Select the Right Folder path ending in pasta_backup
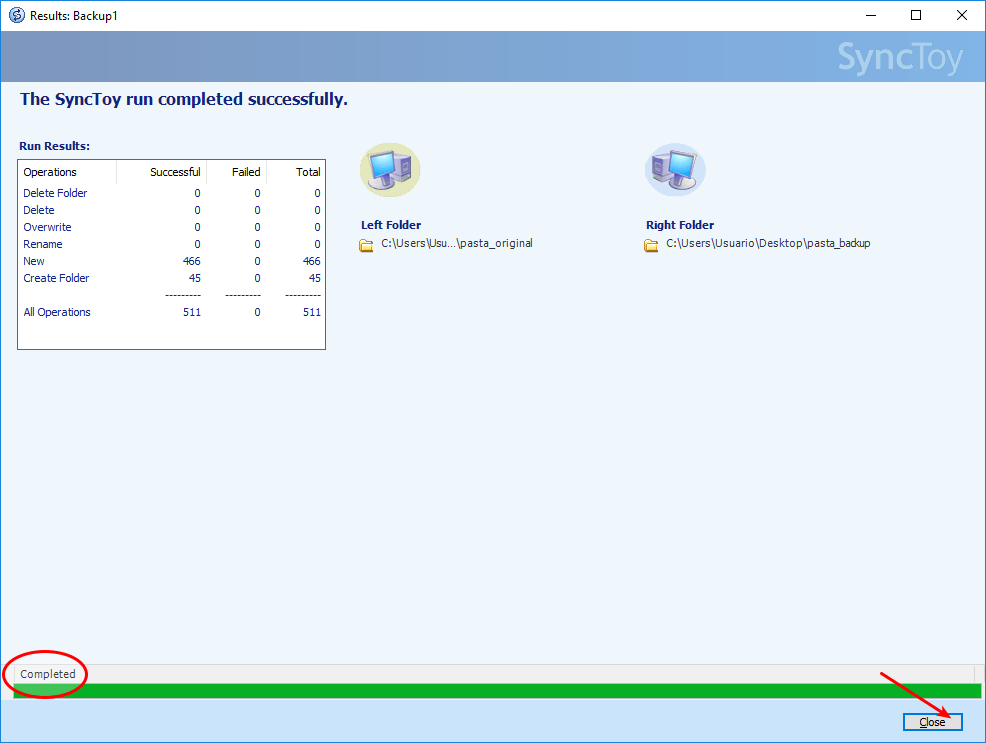 (768, 243)
